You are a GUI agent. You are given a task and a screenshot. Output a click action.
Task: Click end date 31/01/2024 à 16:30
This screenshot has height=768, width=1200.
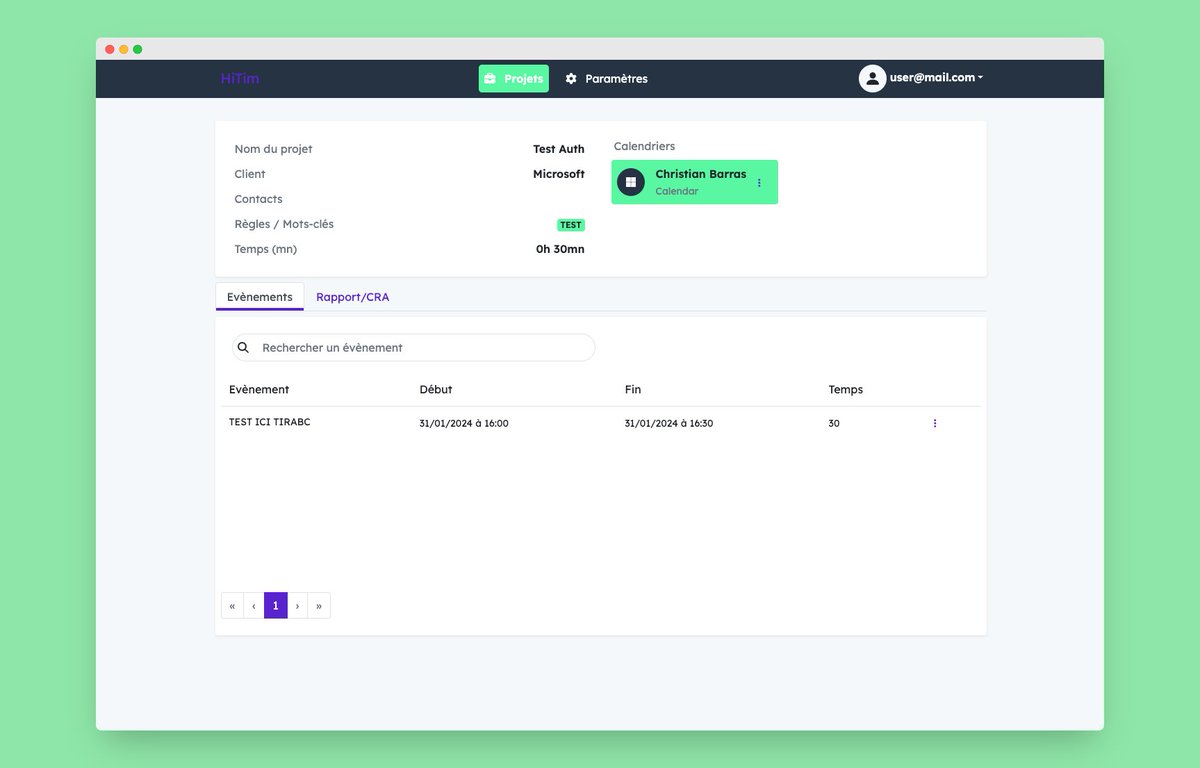(x=669, y=424)
